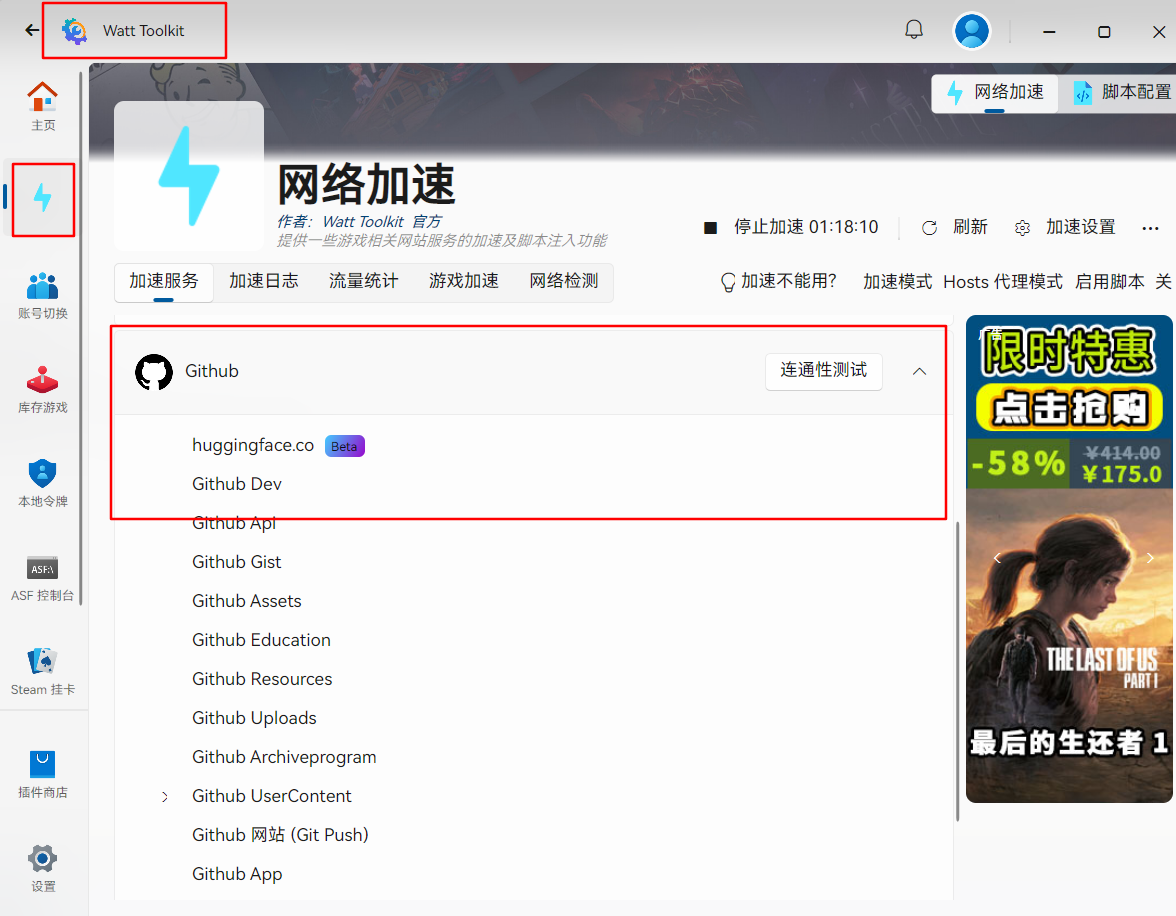Click the Github octocat icon
The image size is (1176, 916).
(154, 371)
